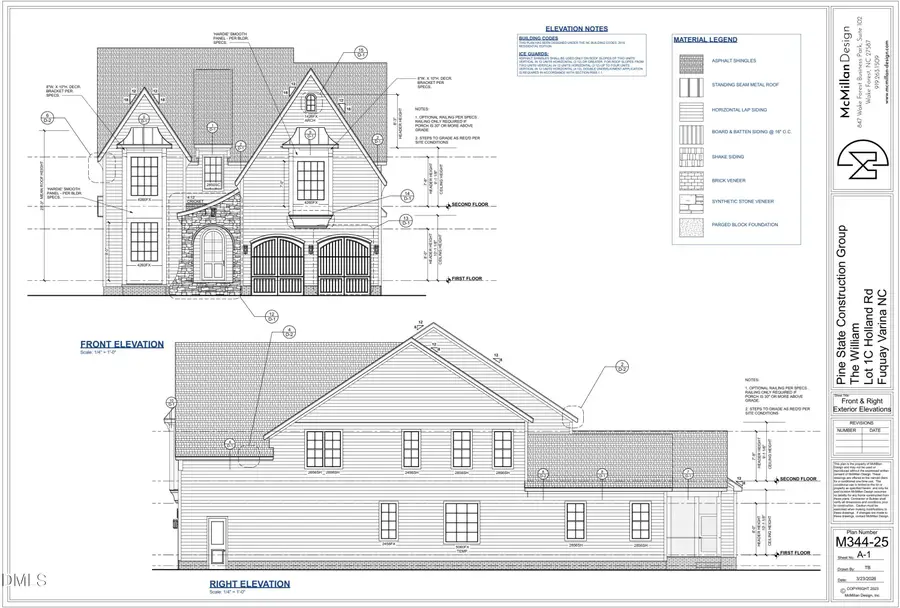Click the asphalt shingles legend swatch
The height and width of the screenshot is (608, 900).
tap(691, 64)
